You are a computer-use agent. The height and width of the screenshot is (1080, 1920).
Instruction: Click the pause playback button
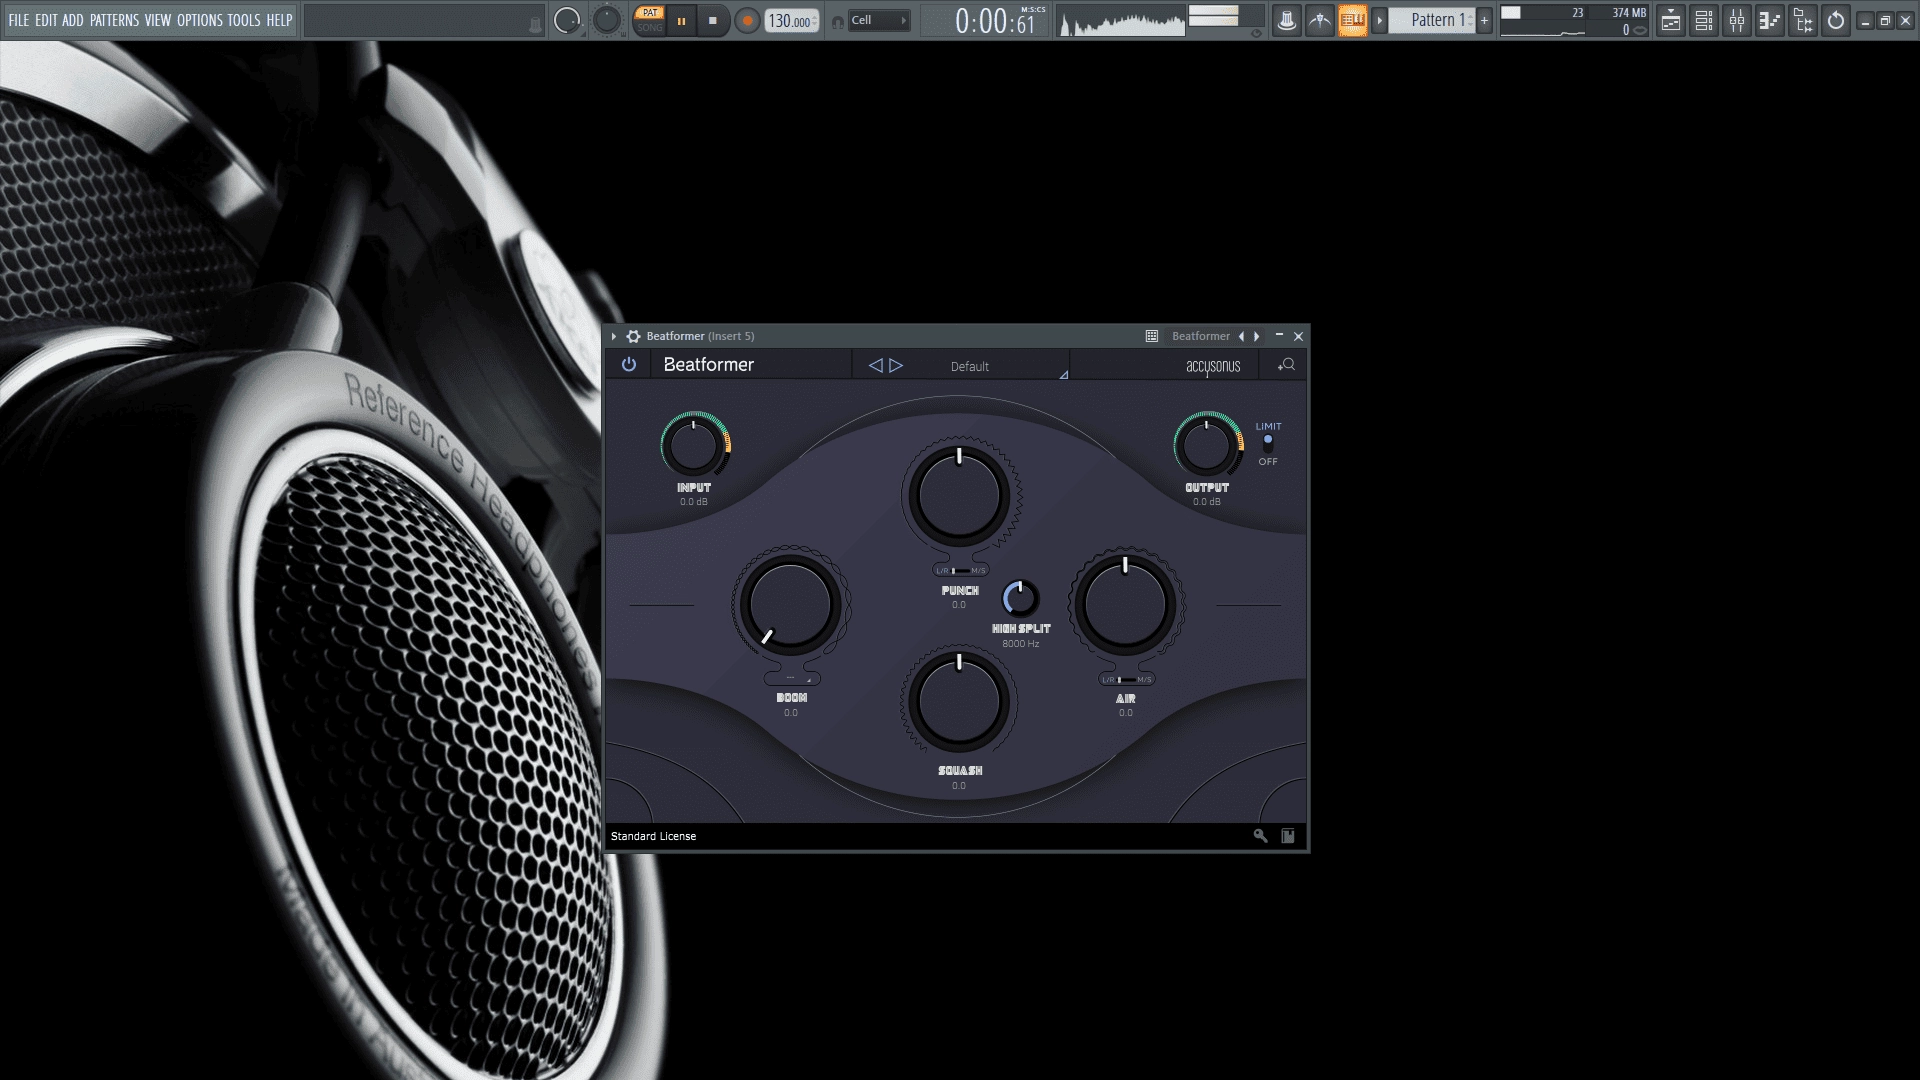682,20
